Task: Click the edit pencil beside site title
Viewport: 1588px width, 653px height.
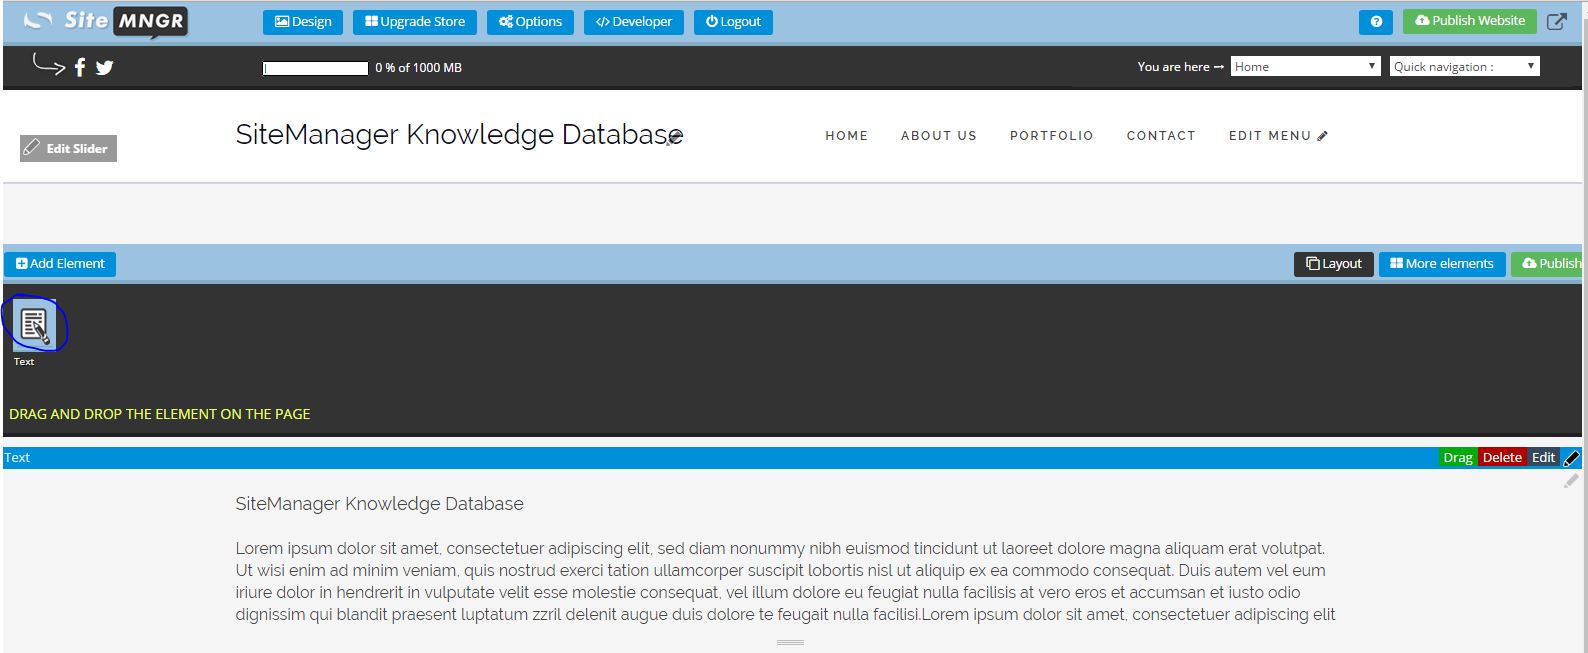Action: pyautogui.click(x=677, y=137)
